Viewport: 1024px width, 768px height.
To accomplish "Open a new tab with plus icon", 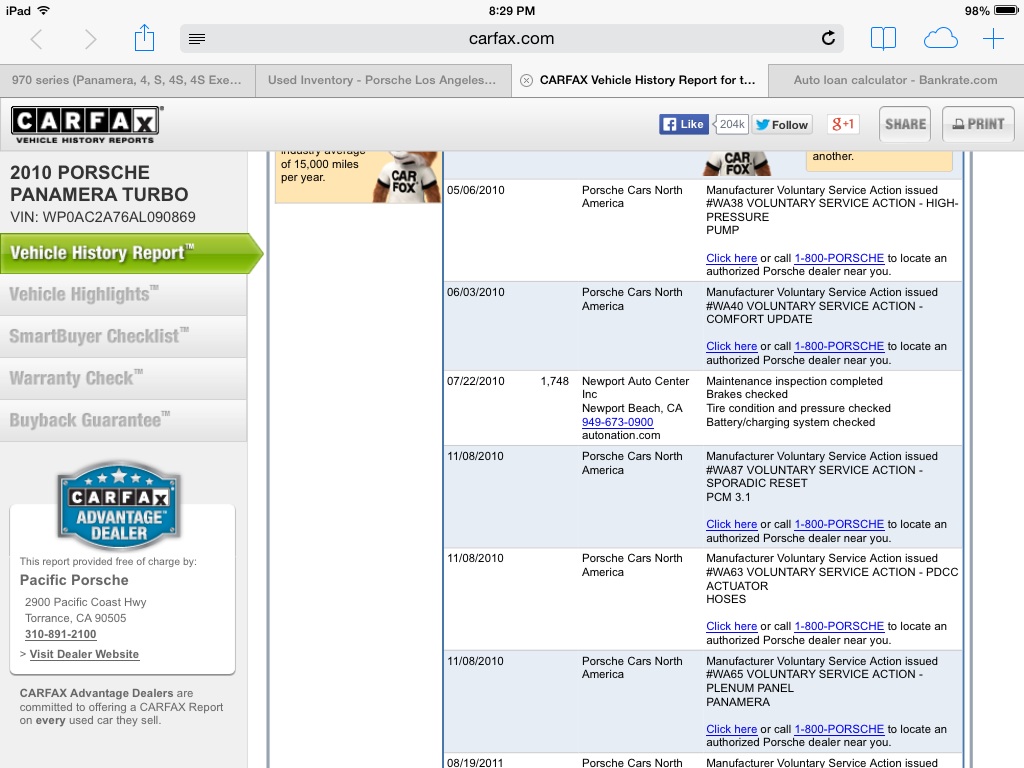I will click(x=993, y=39).
